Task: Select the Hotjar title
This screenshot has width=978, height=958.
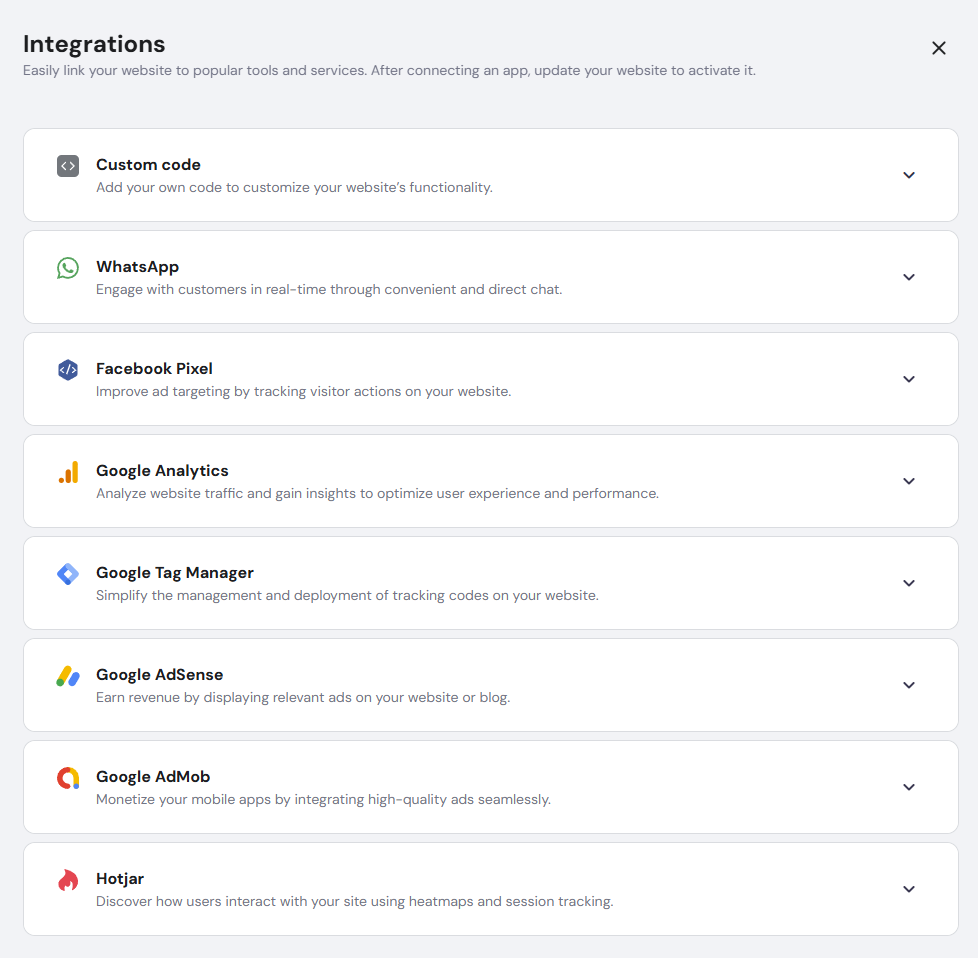Action: coord(120,879)
